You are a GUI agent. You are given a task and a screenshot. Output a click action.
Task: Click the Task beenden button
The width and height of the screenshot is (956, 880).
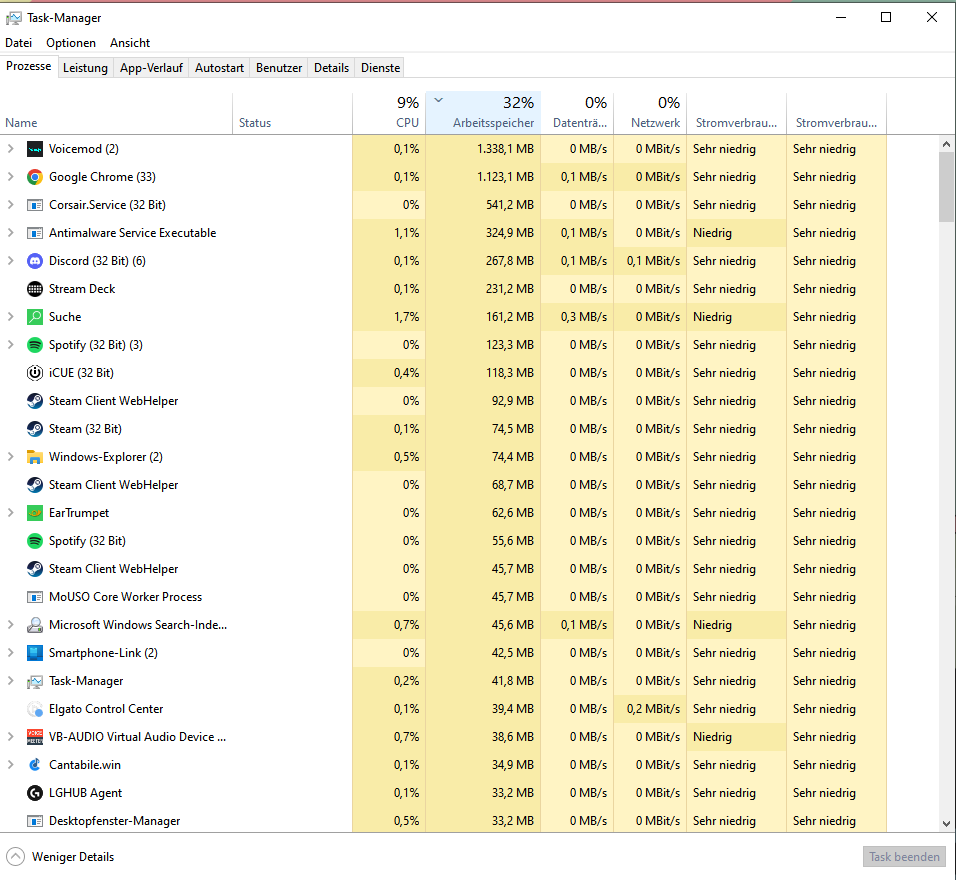click(904, 857)
